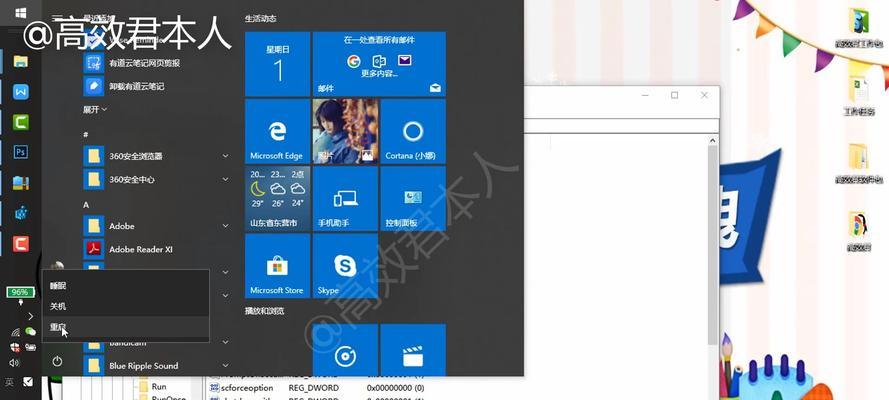Minimize the registry window behind Start
Image resolution: width=889 pixels, height=400 pixels.
click(645, 95)
